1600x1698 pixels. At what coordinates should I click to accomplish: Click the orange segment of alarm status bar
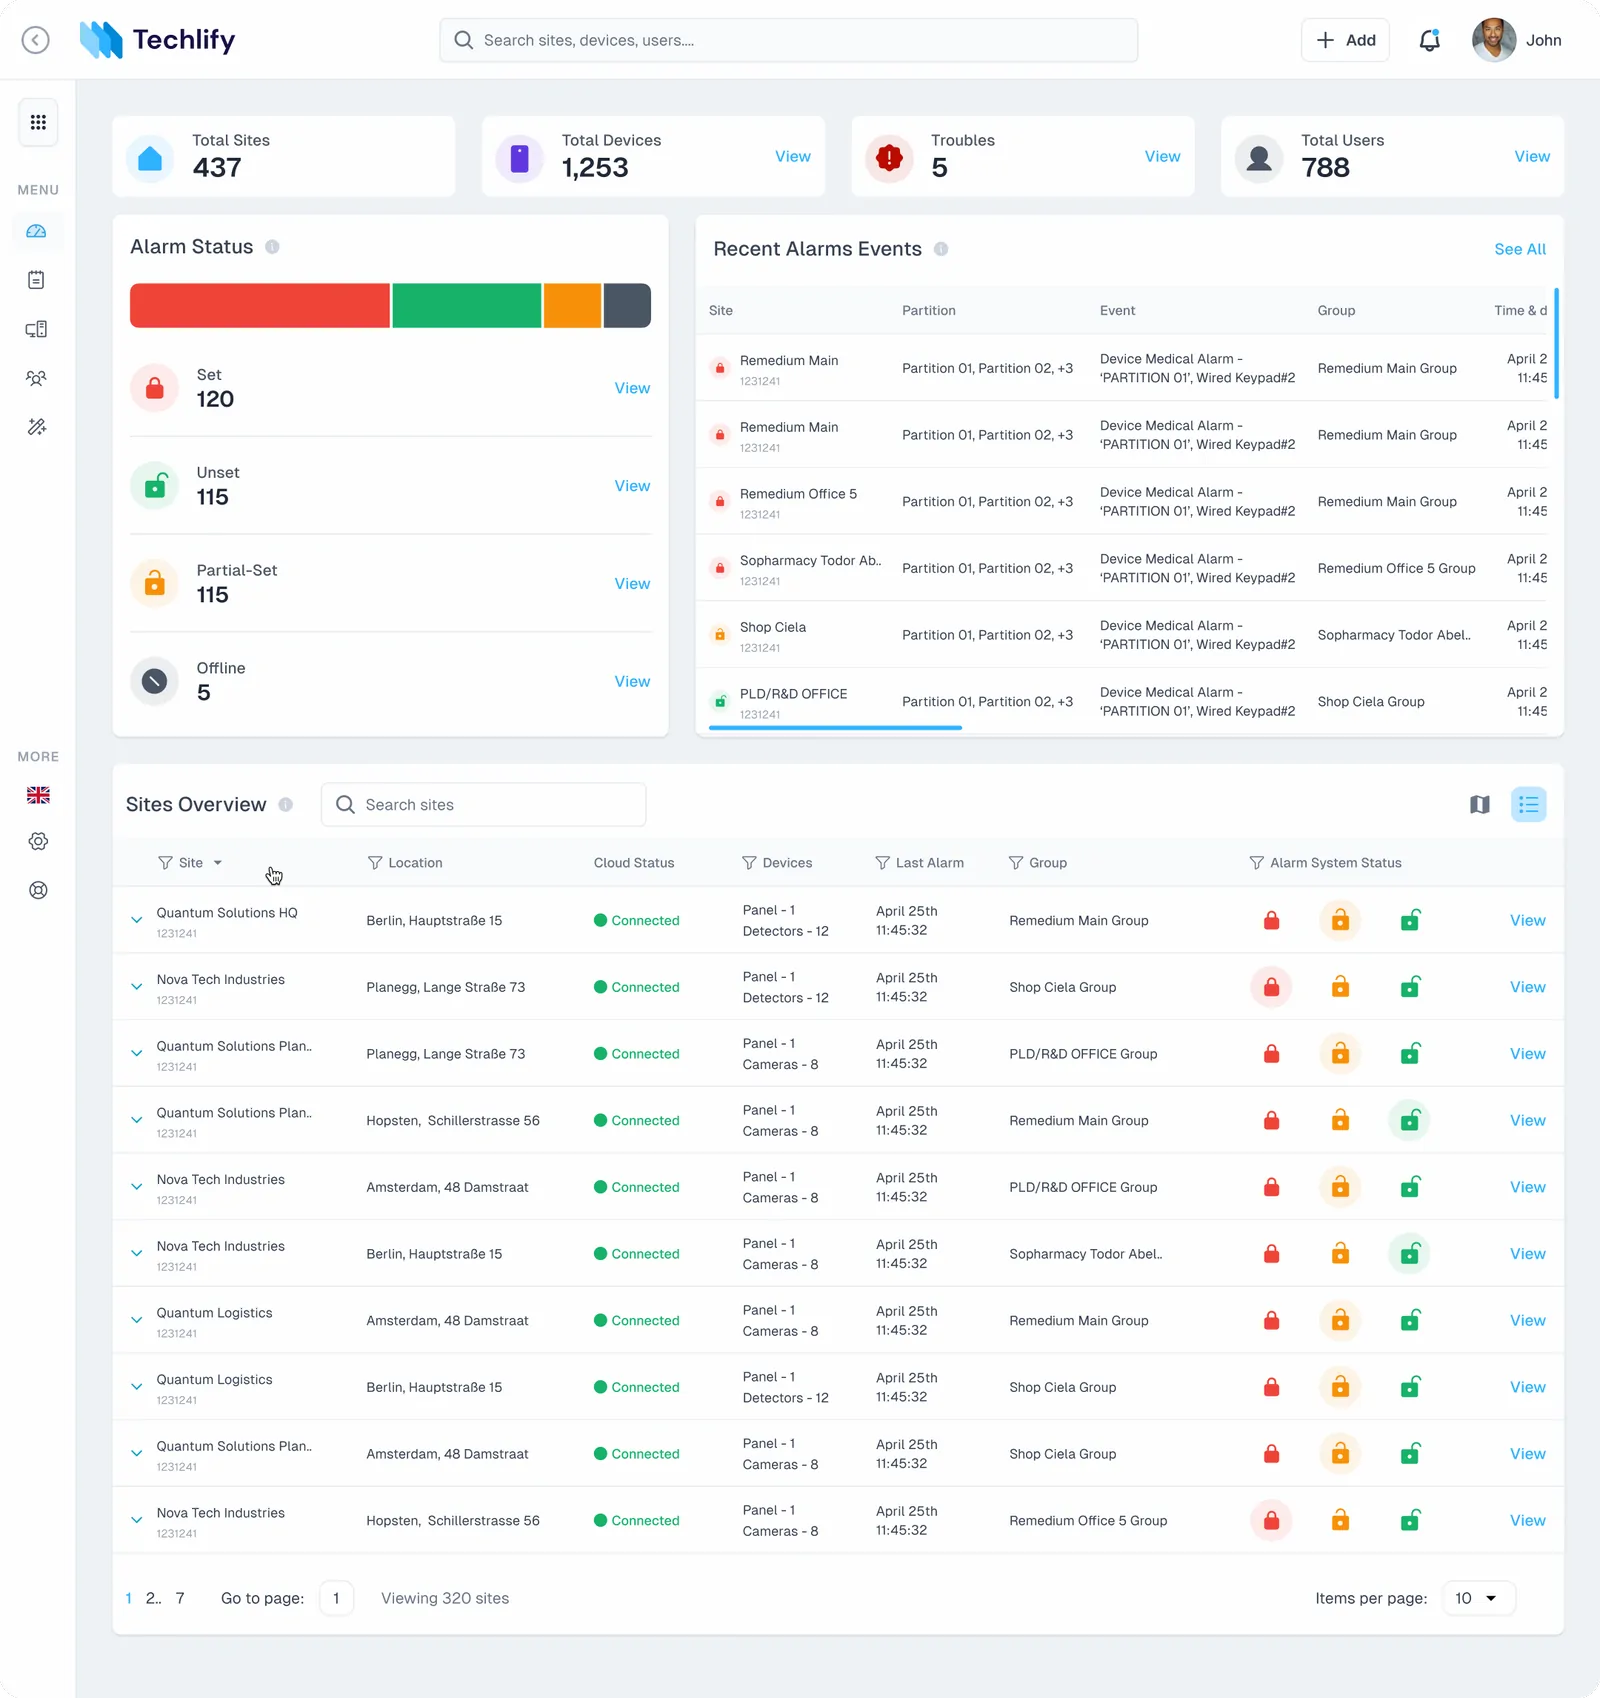coord(572,305)
